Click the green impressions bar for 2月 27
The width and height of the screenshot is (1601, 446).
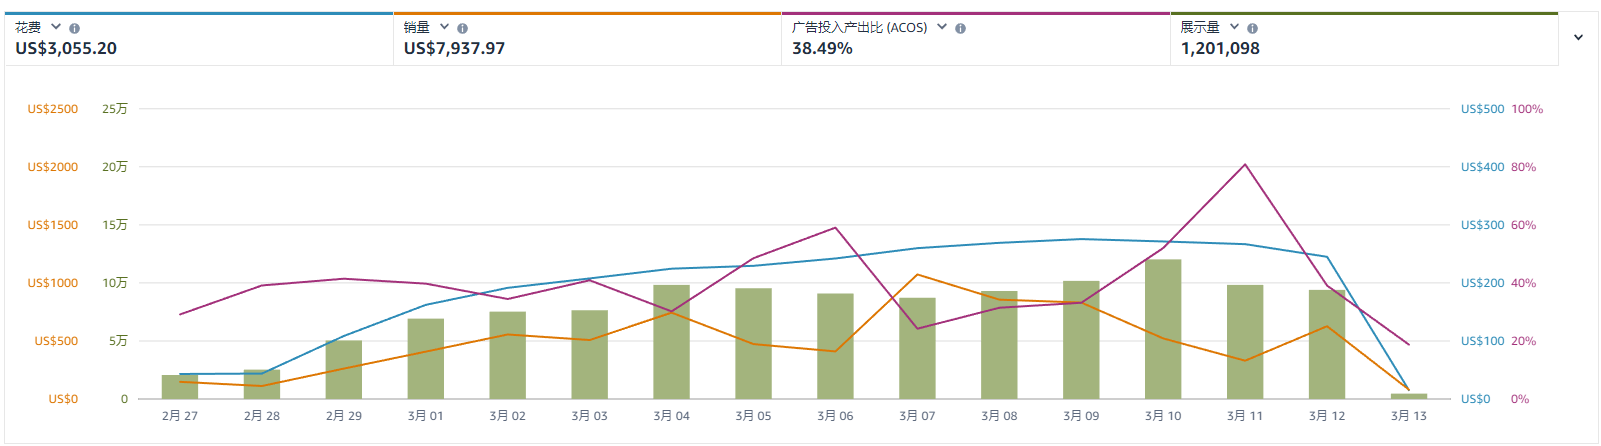180,388
